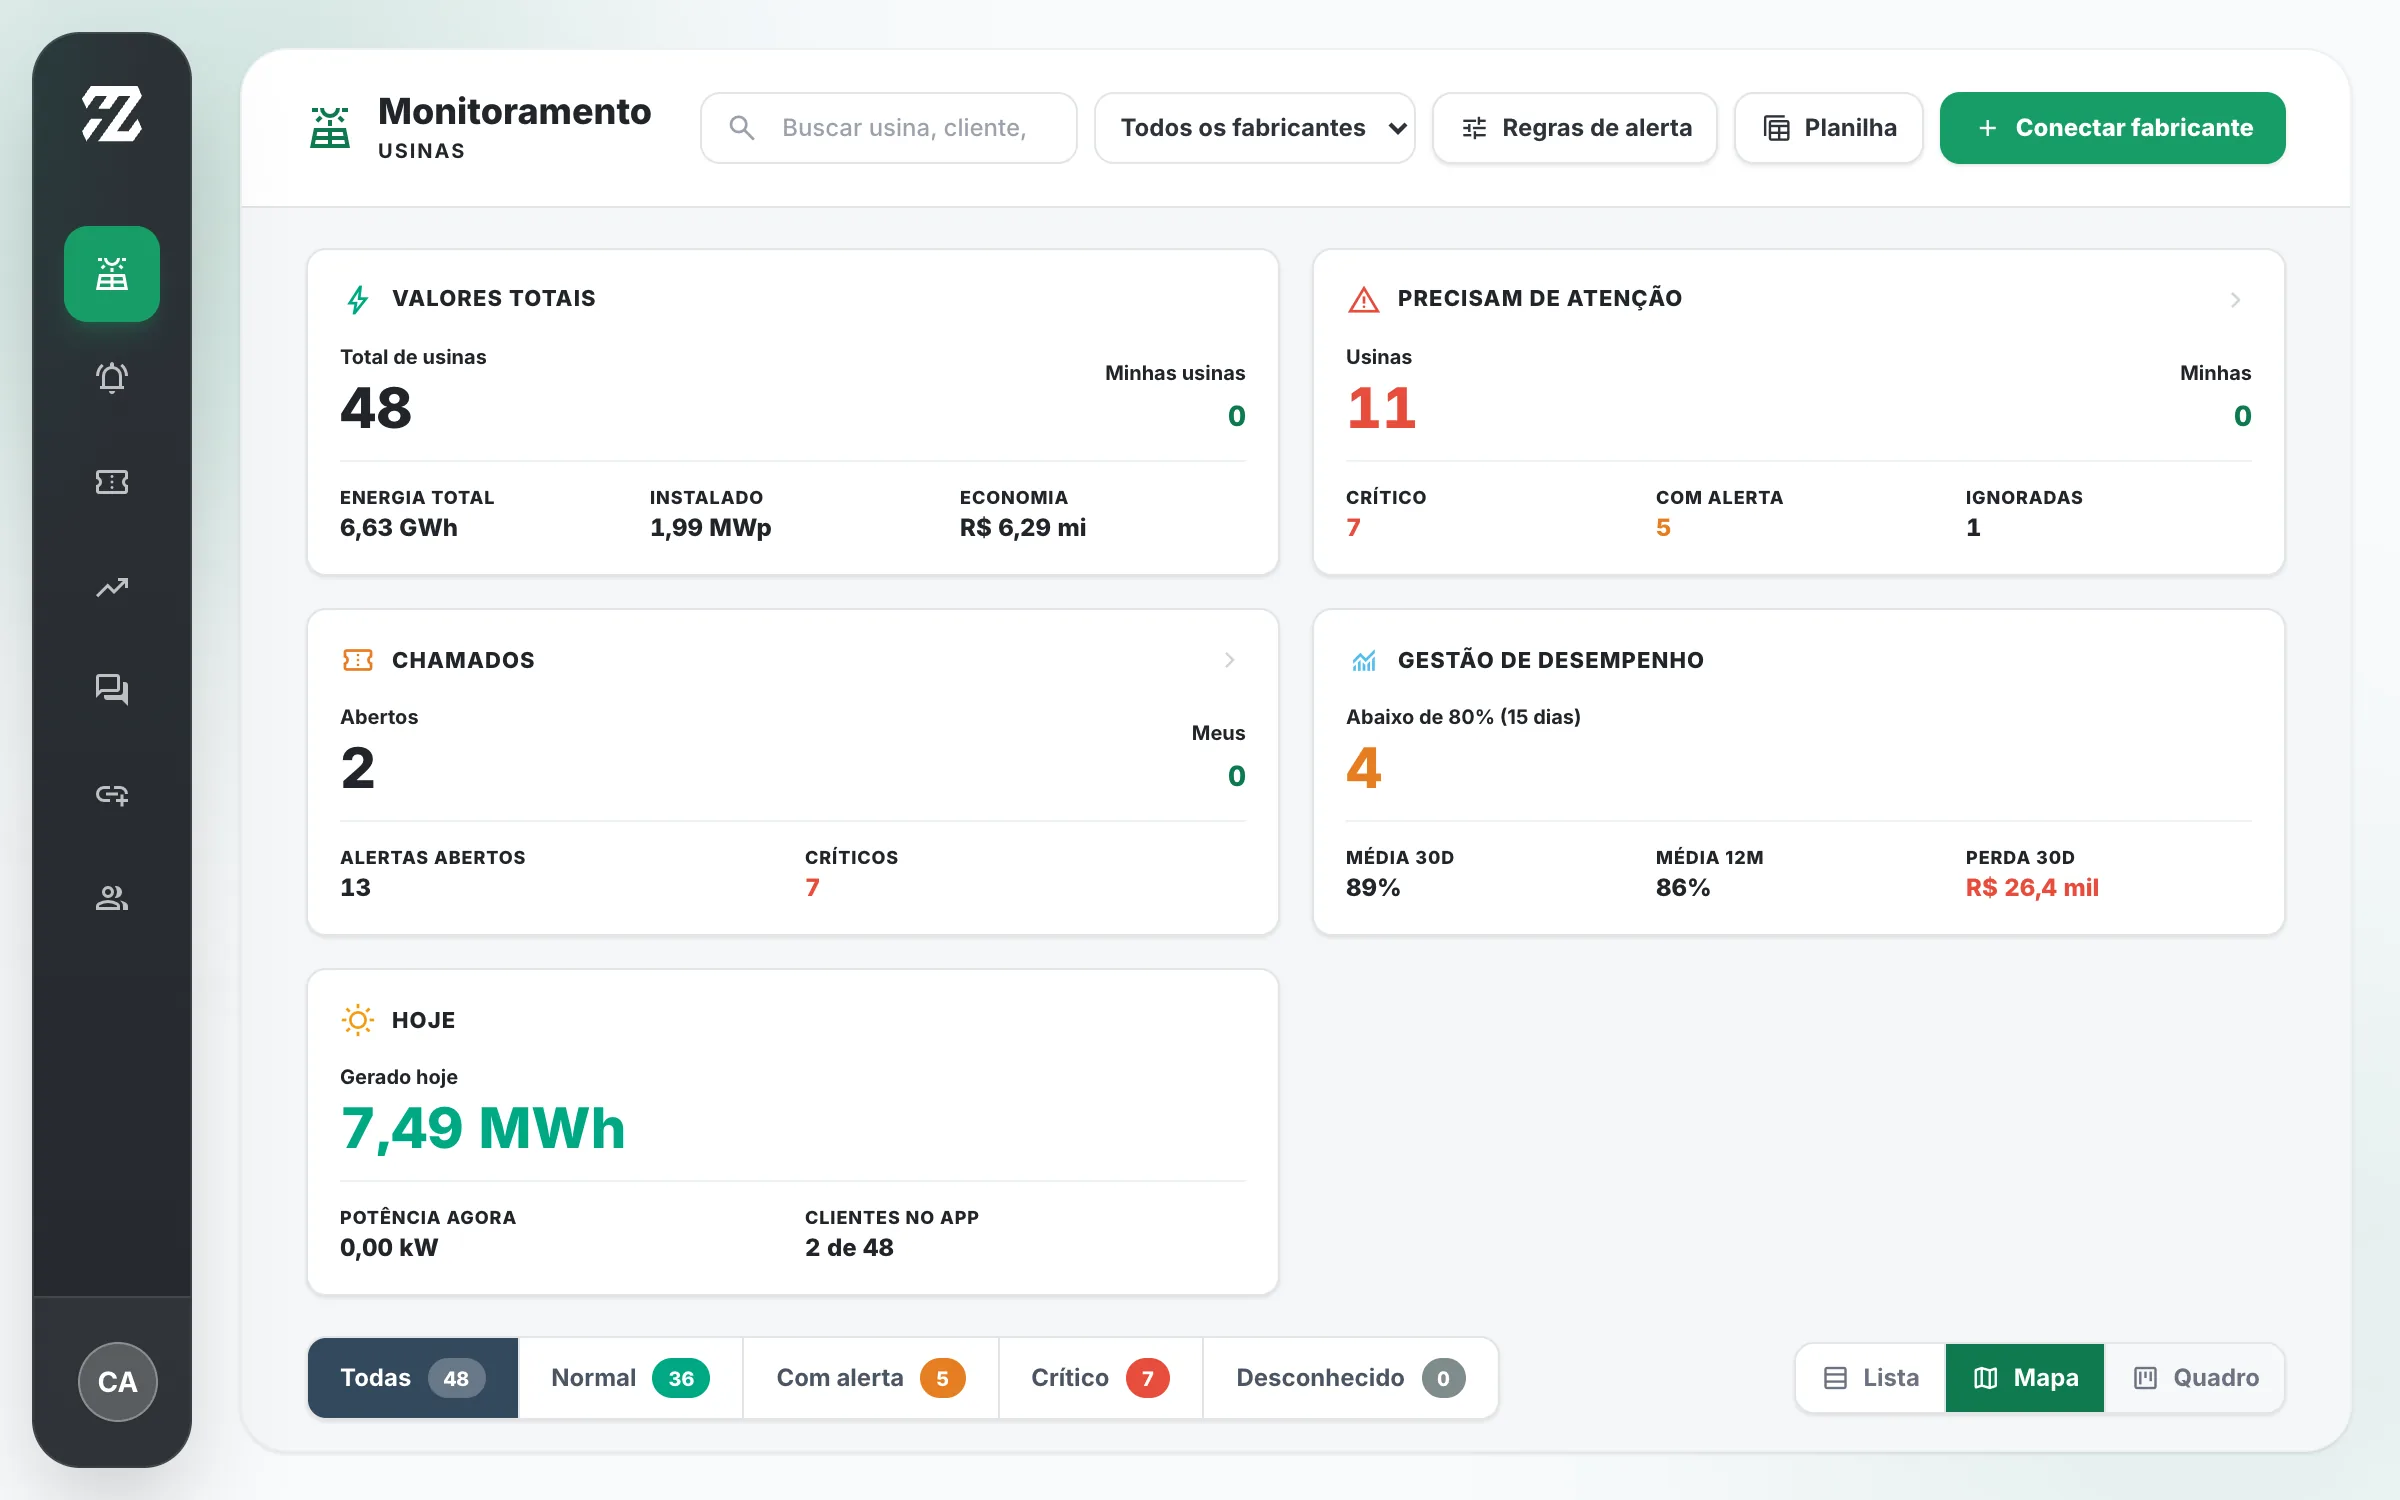Open the alerts bell sidebar icon
2400x1500 pixels.
tap(112, 378)
